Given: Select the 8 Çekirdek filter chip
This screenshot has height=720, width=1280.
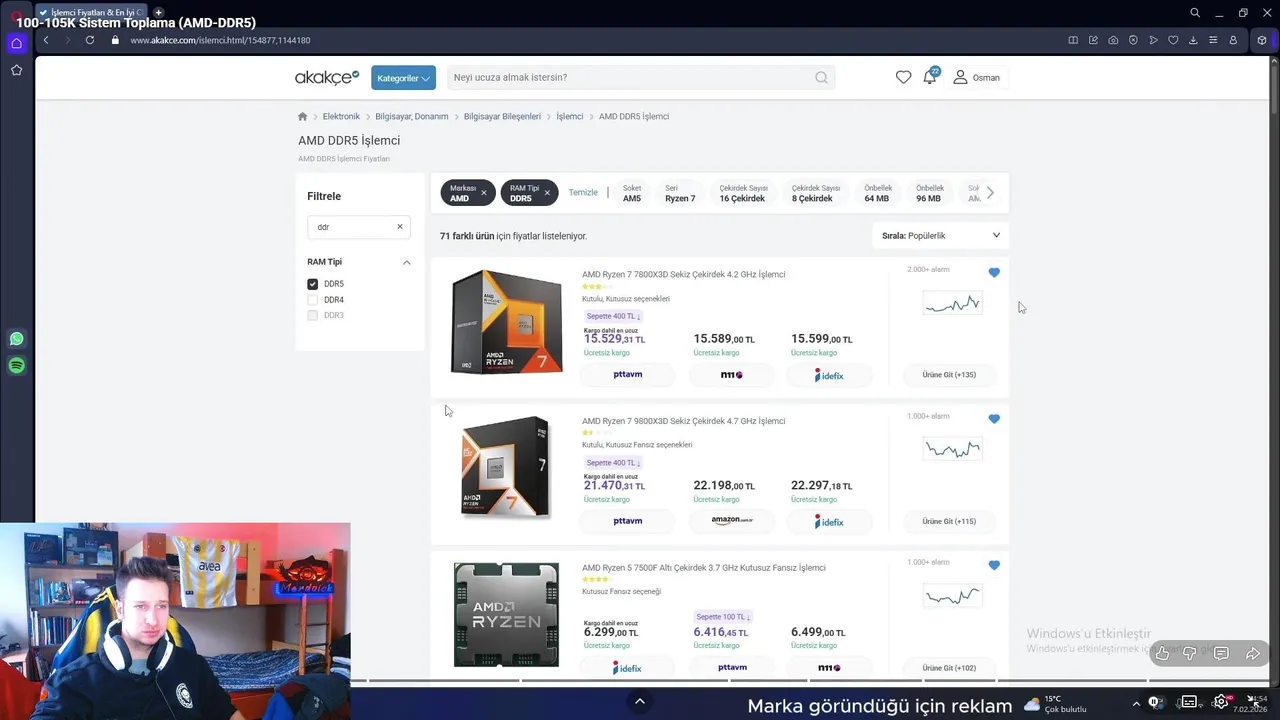Looking at the screenshot, I should [815, 193].
